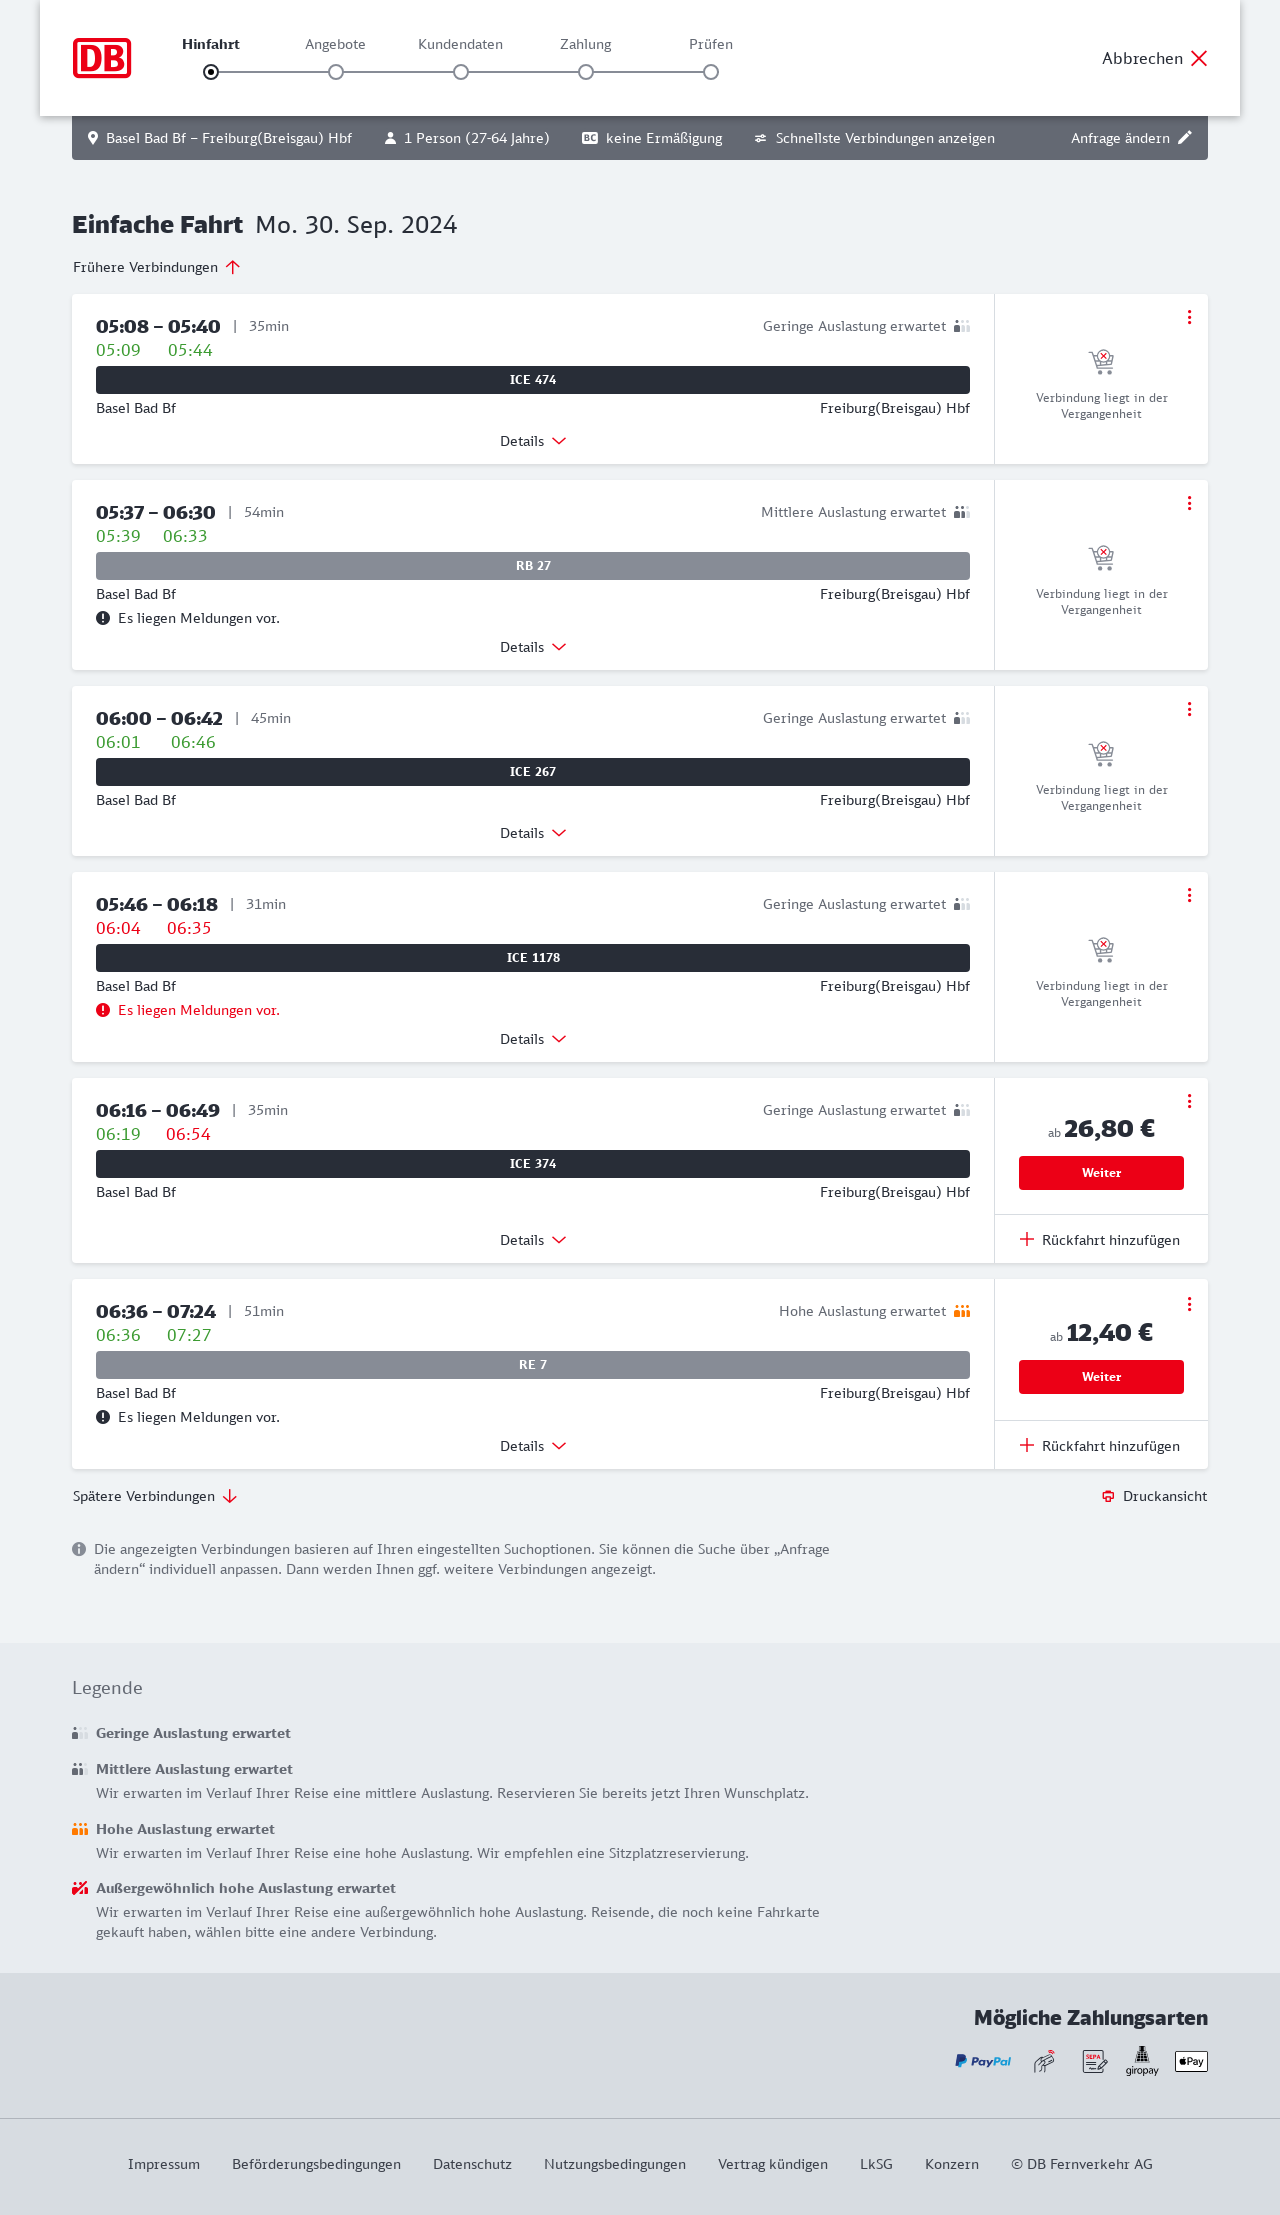
Task: Select the Prüfen step circle
Action: [x=711, y=72]
